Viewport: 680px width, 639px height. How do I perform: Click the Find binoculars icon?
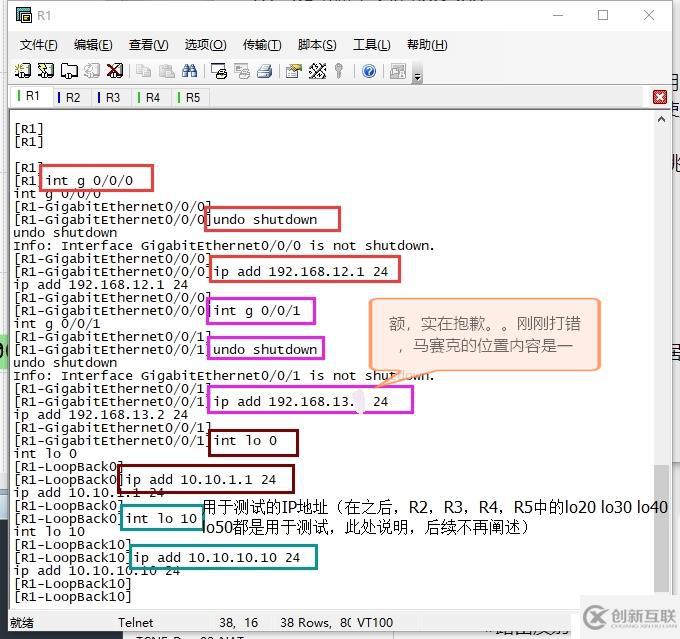coord(190,71)
